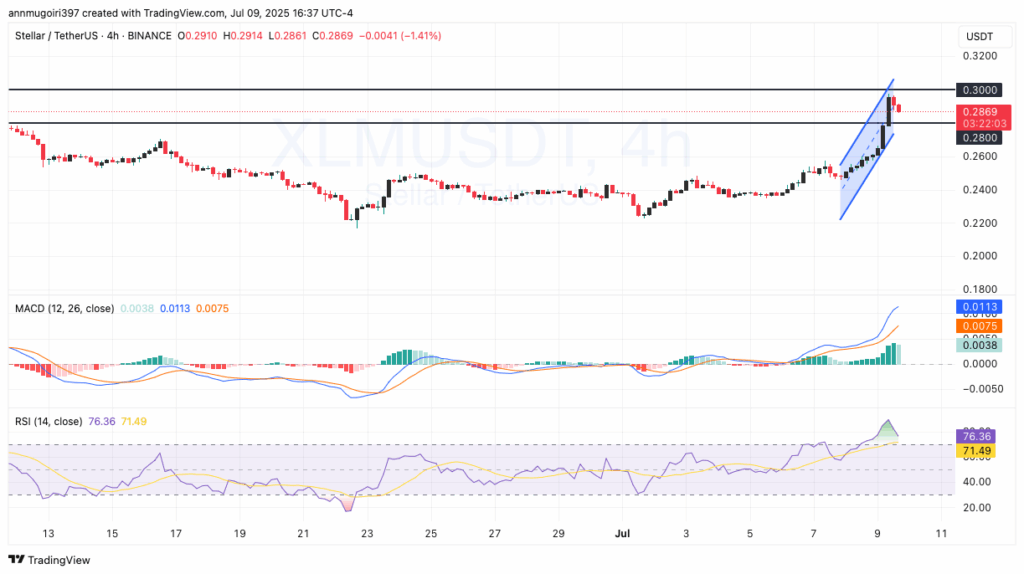Click the orange 0.0075 value in MACD legend

pyautogui.click(x=212, y=308)
